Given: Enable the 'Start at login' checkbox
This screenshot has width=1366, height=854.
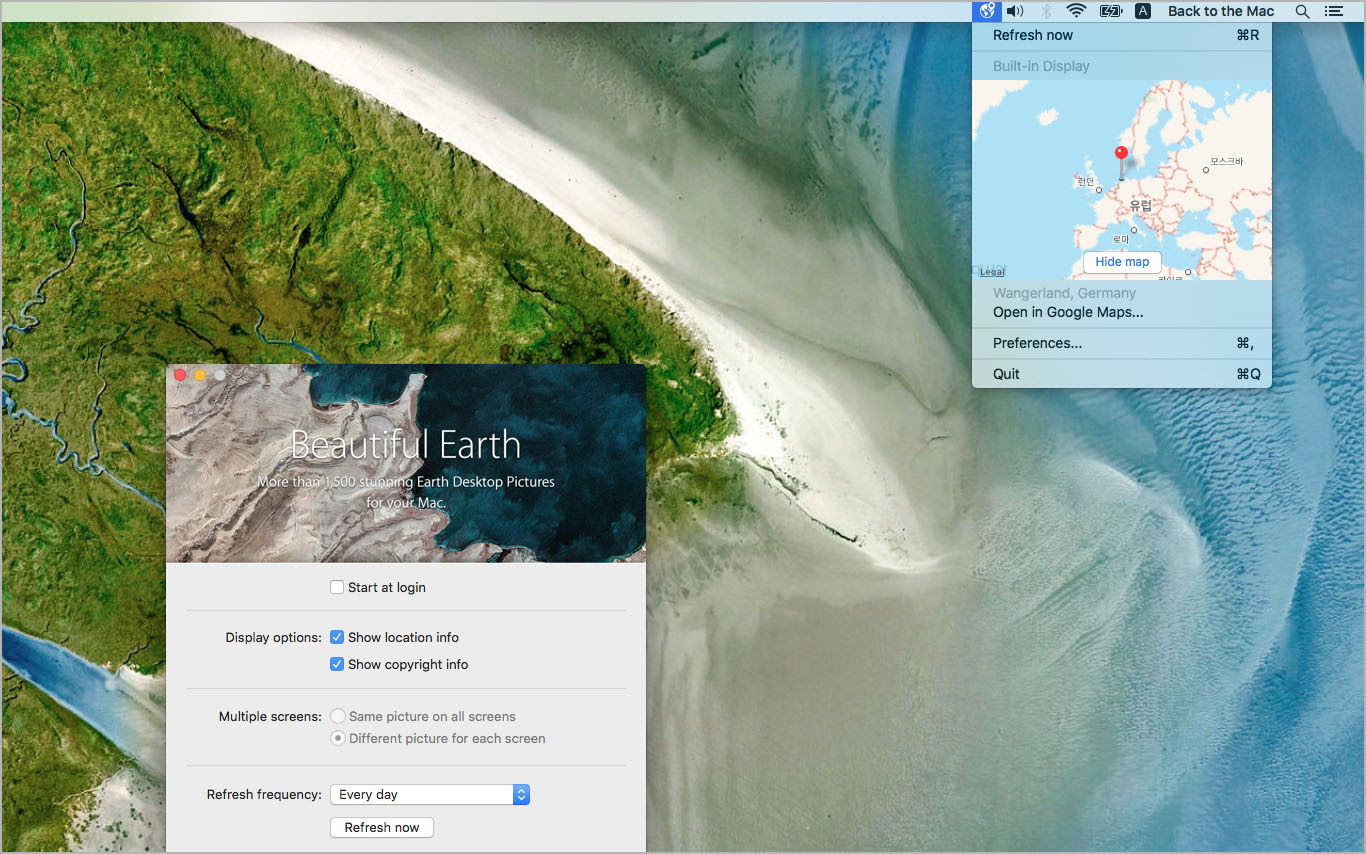Looking at the screenshot, I should pos(337,587).
